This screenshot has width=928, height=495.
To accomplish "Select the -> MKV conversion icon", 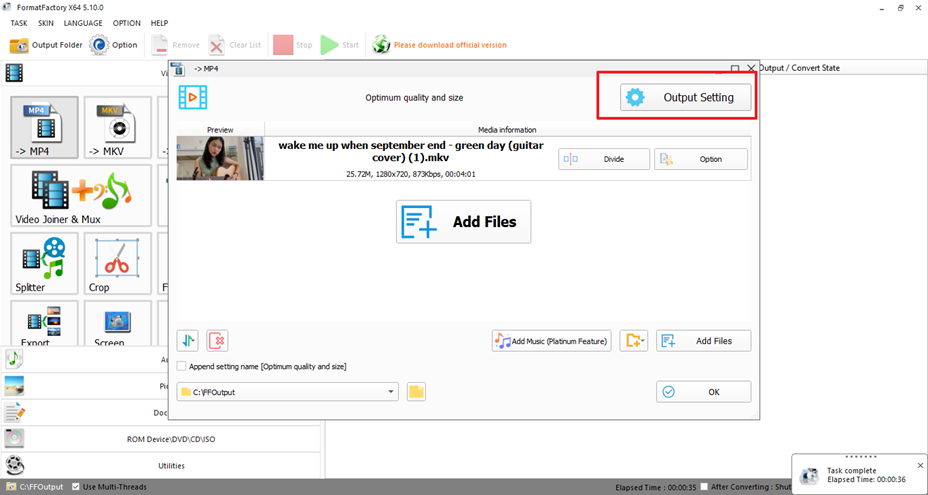I will (x=118, y=127).
